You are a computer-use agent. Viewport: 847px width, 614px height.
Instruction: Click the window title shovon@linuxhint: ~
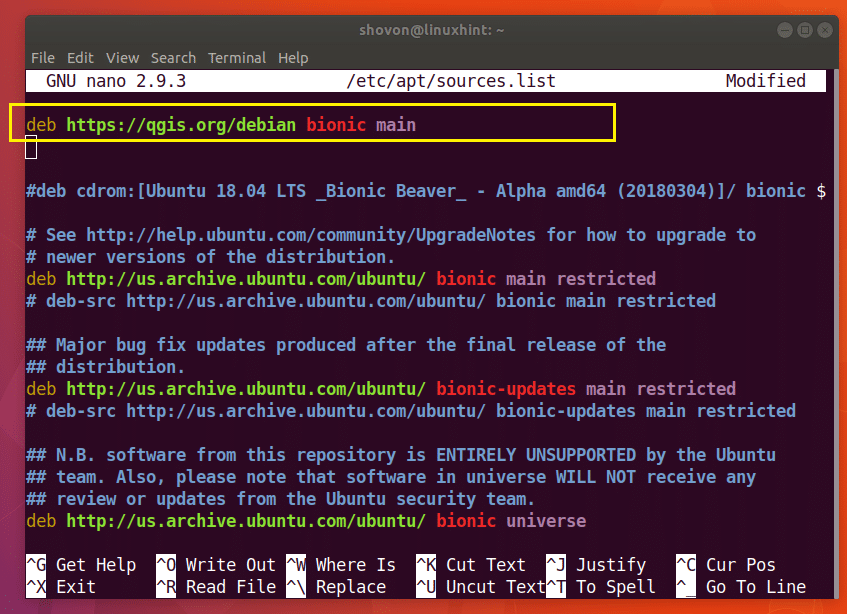[x=431, y=30]
